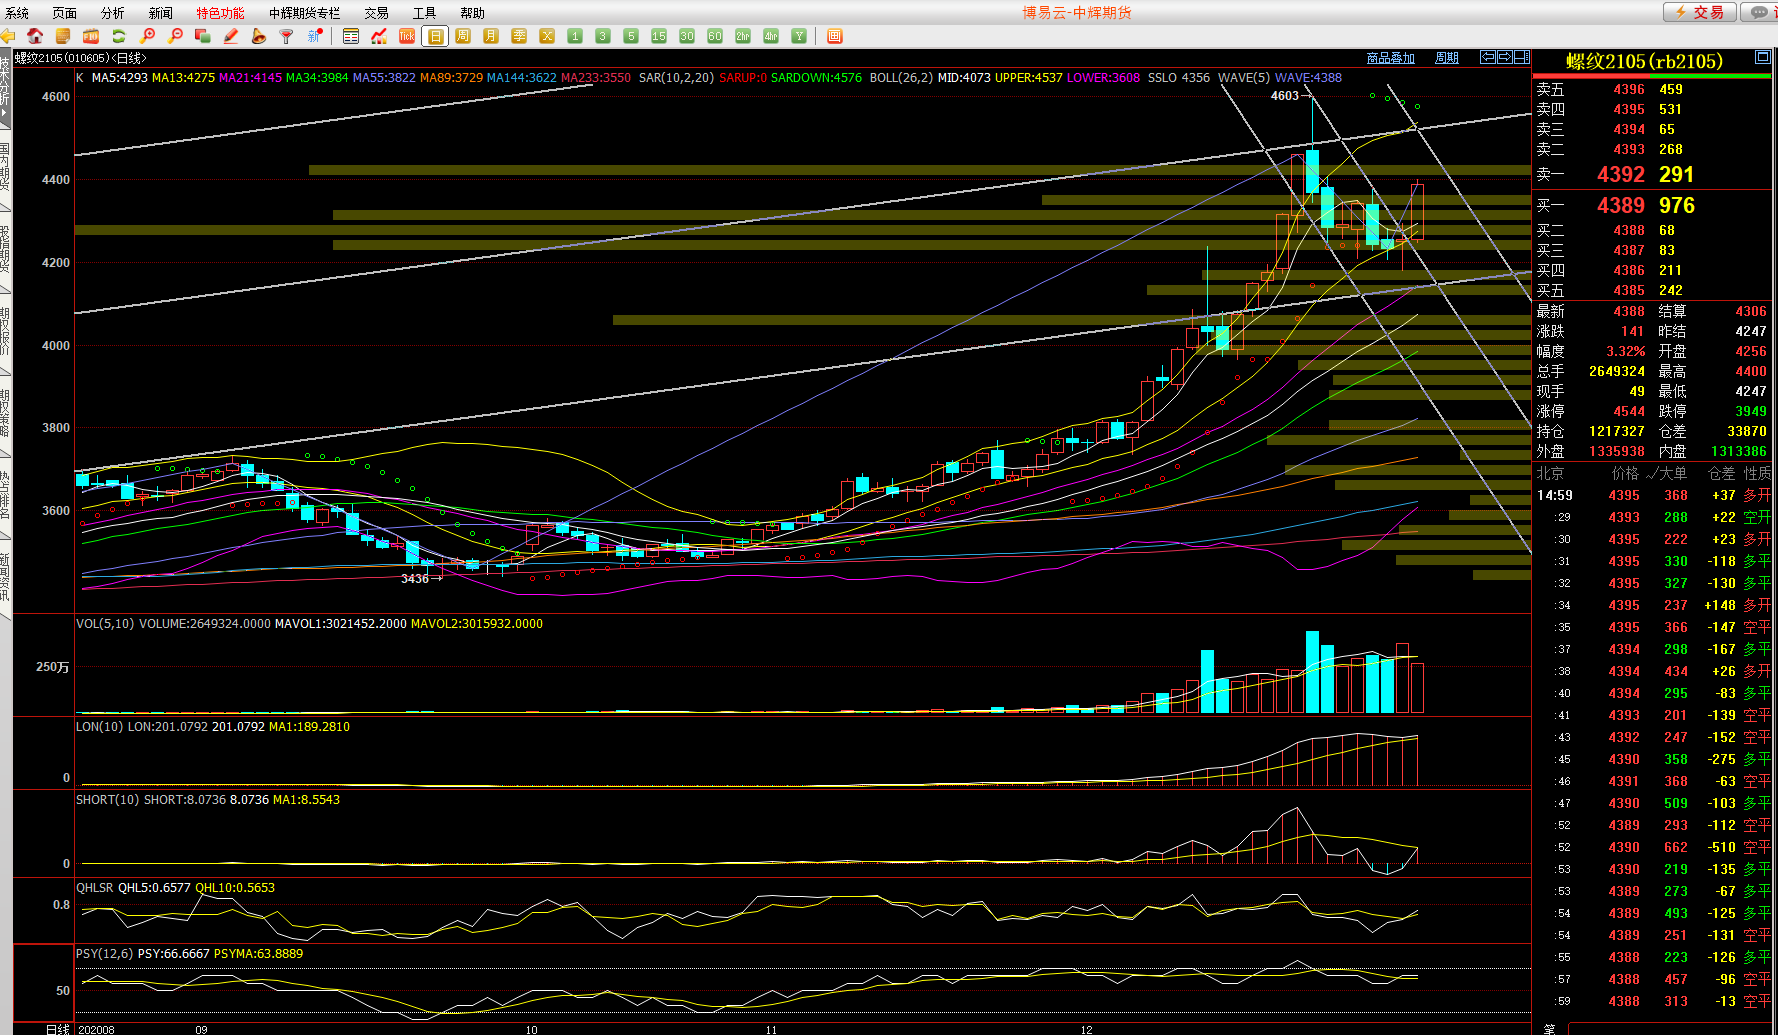Select the red pencil drawing tool
Screen dimensions: 1778x1035
tap(231, 36)
